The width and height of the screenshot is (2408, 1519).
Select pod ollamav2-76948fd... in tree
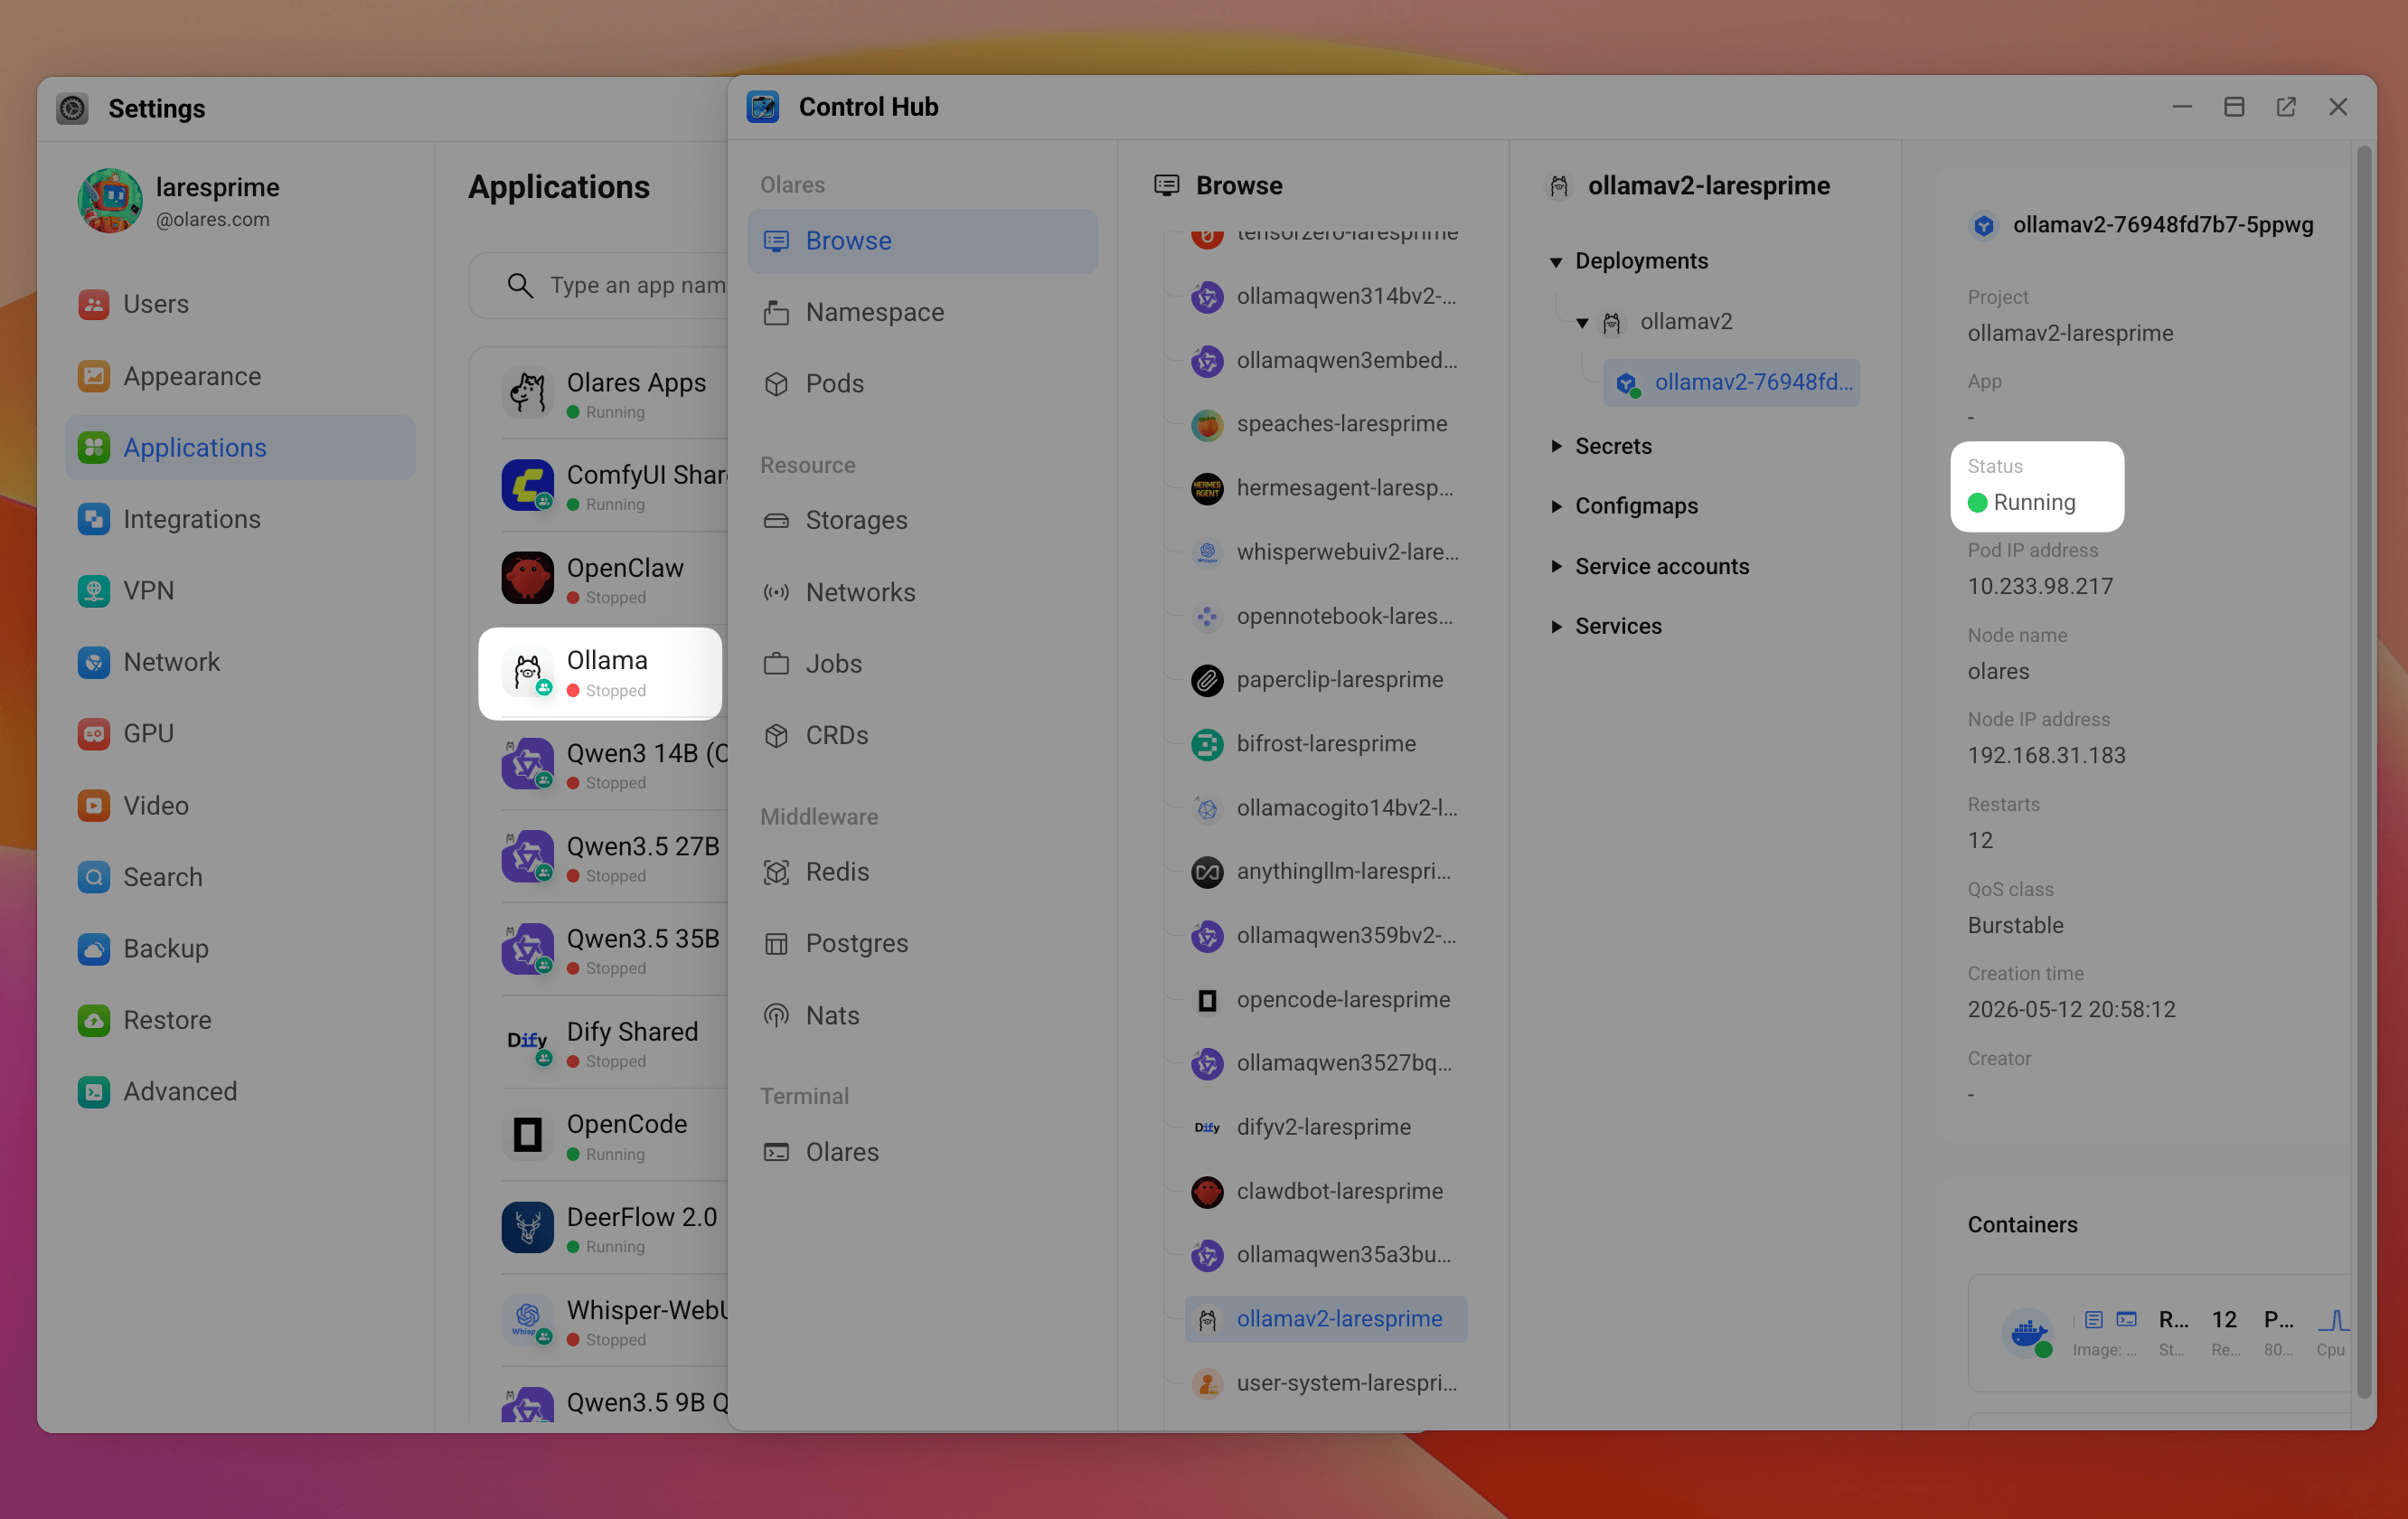(x=1731, y=383)
